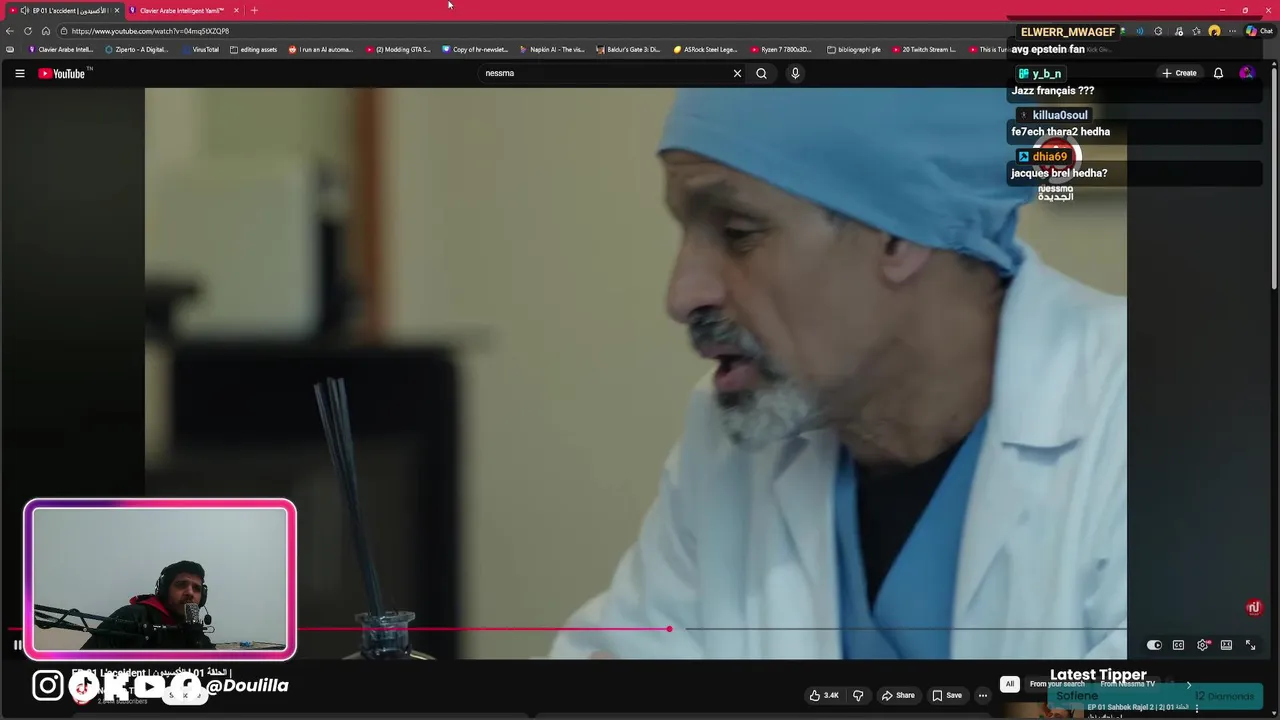Open 'Napkin AI - The vis...' bookmark
The image size is (1280, 720).
(552, 49)
